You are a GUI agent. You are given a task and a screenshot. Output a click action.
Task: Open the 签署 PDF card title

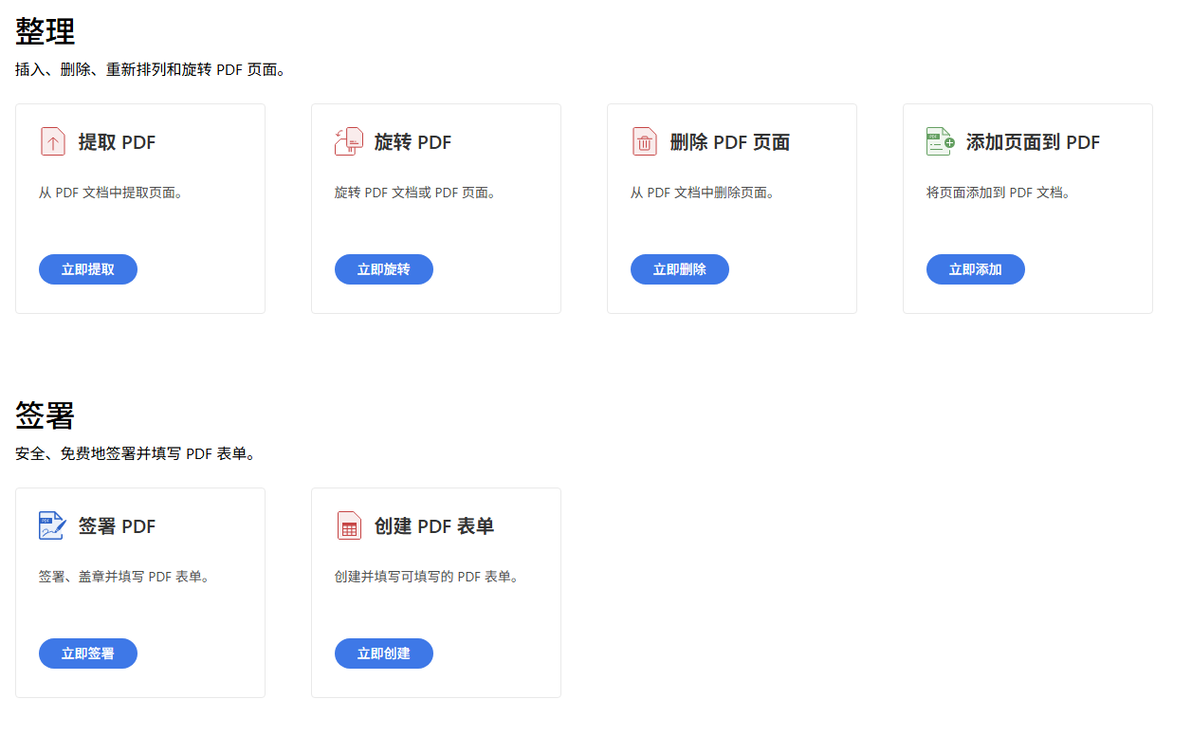coord(117,526)
